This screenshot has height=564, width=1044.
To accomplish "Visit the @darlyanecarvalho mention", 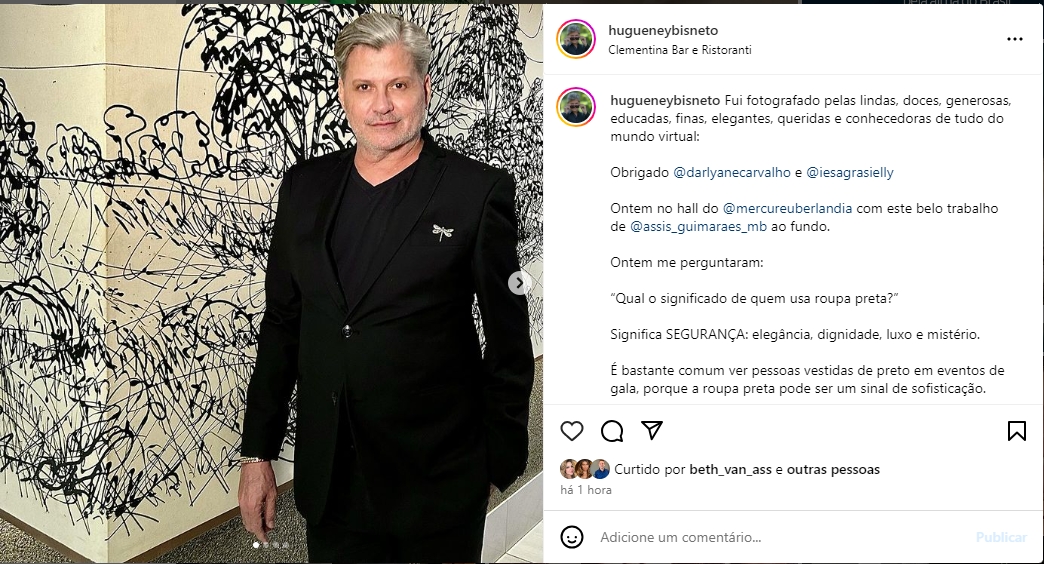I will 732,172.
